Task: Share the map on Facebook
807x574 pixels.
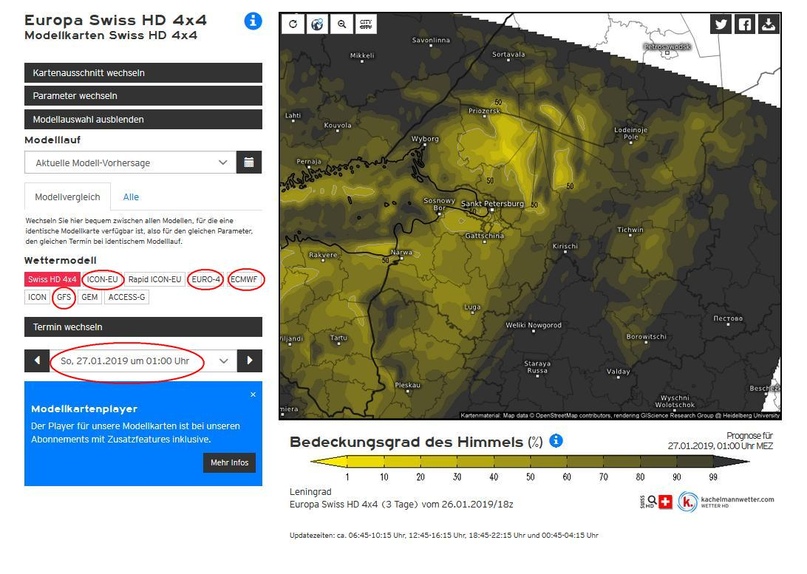Action: point(745,24)
